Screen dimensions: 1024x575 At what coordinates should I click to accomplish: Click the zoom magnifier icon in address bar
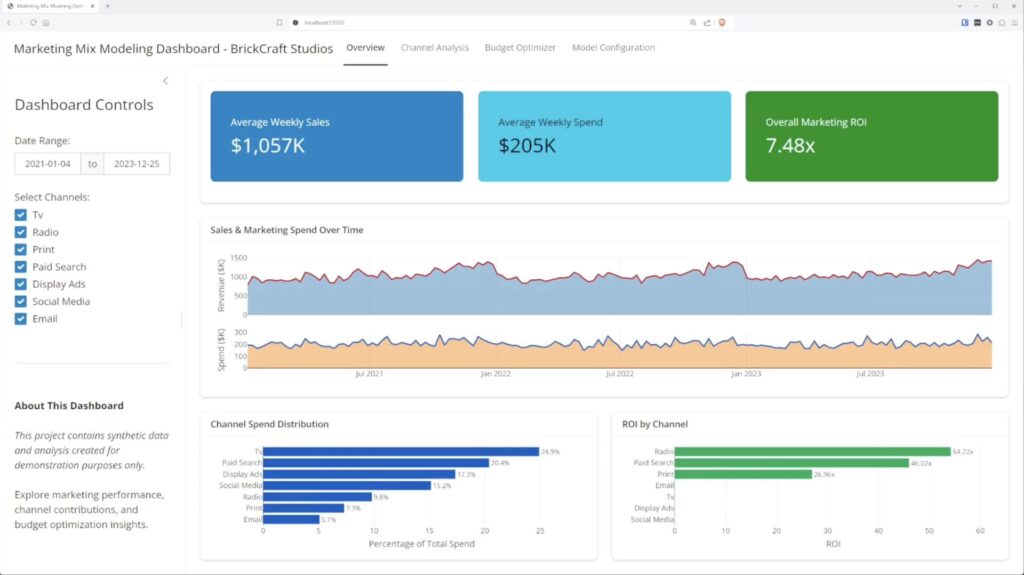click(693, 22)
